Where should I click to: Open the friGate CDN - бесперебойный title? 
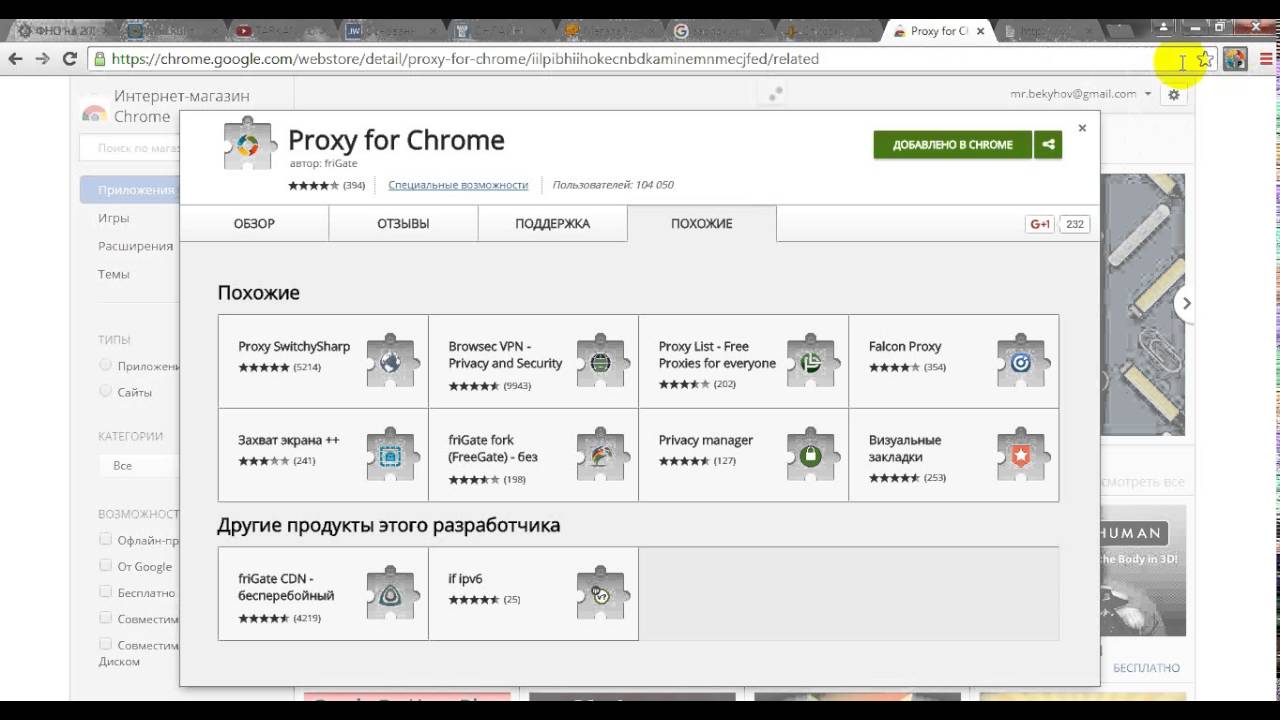(x=286, y=587)
